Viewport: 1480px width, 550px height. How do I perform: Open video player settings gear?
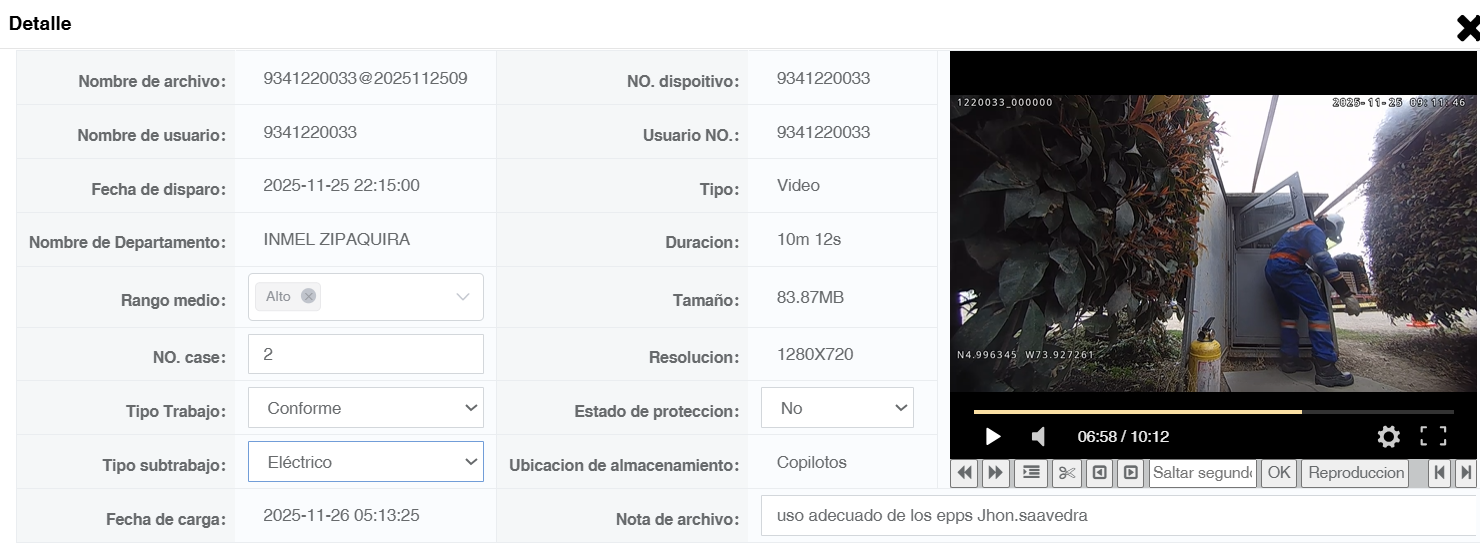(1388, 436)
